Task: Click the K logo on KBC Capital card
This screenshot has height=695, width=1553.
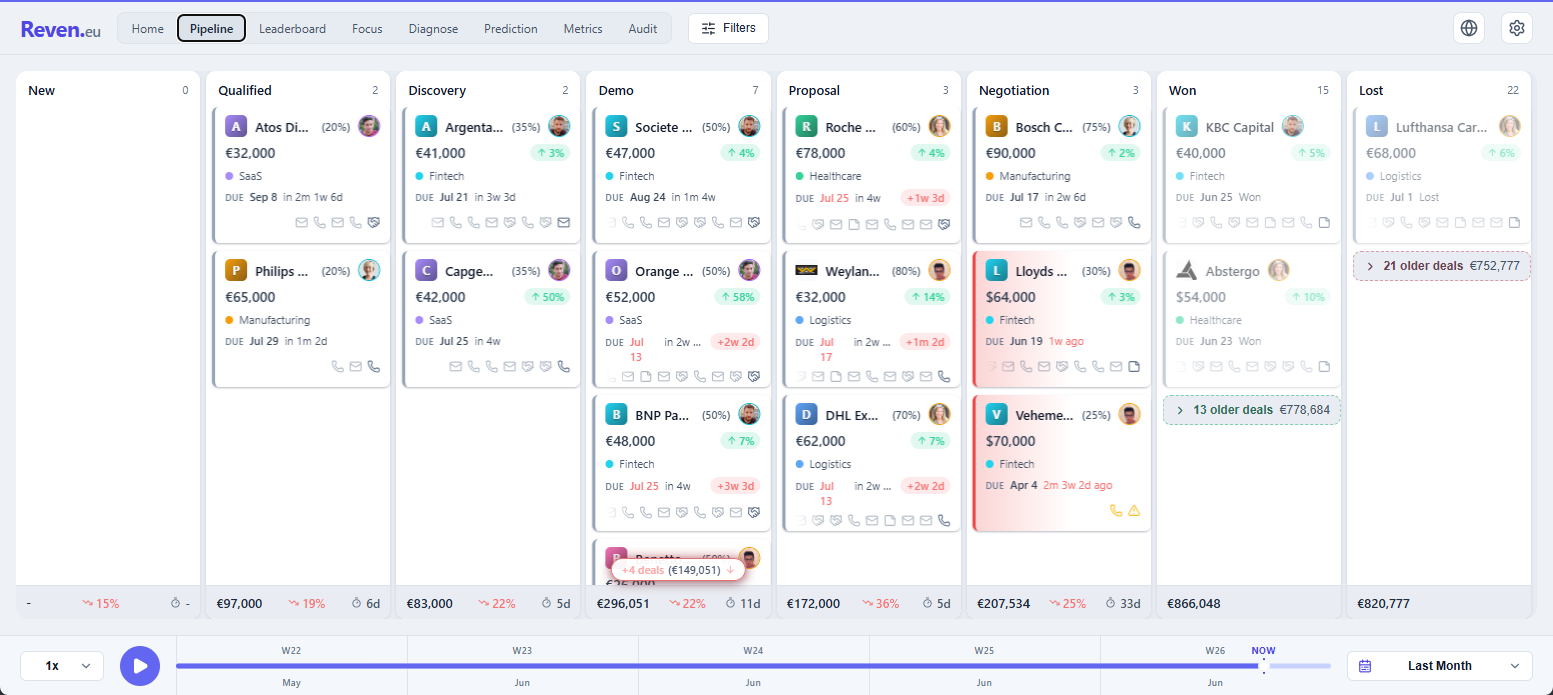Action: pos(1186,127)
